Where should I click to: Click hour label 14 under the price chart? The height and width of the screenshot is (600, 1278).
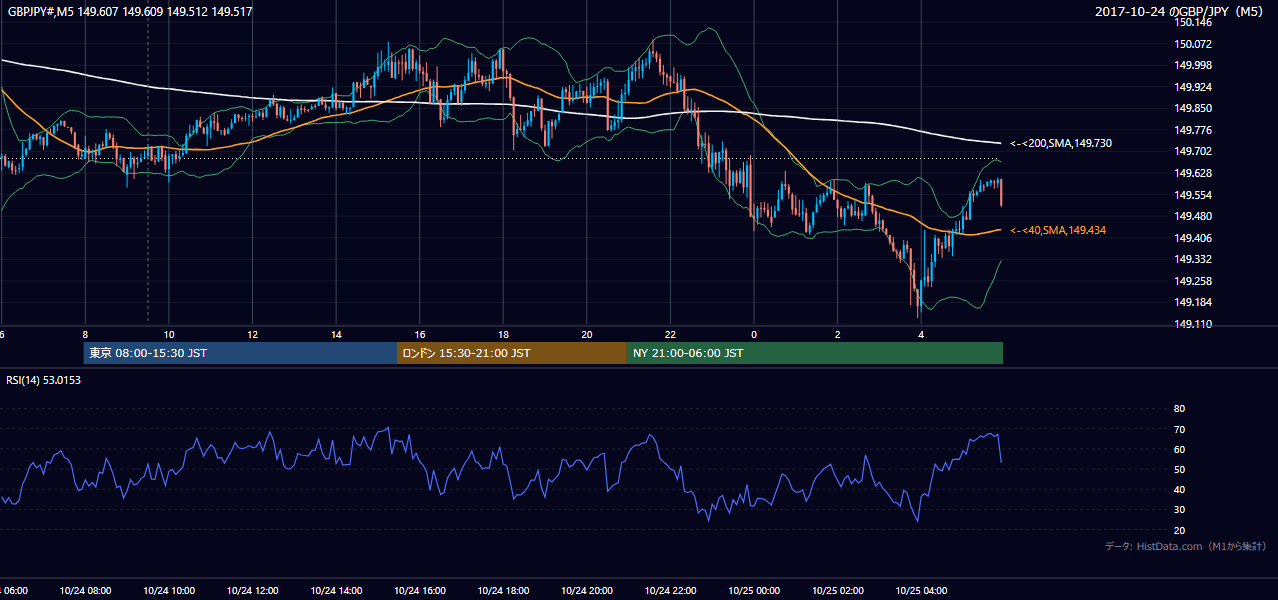coord(336,335)
